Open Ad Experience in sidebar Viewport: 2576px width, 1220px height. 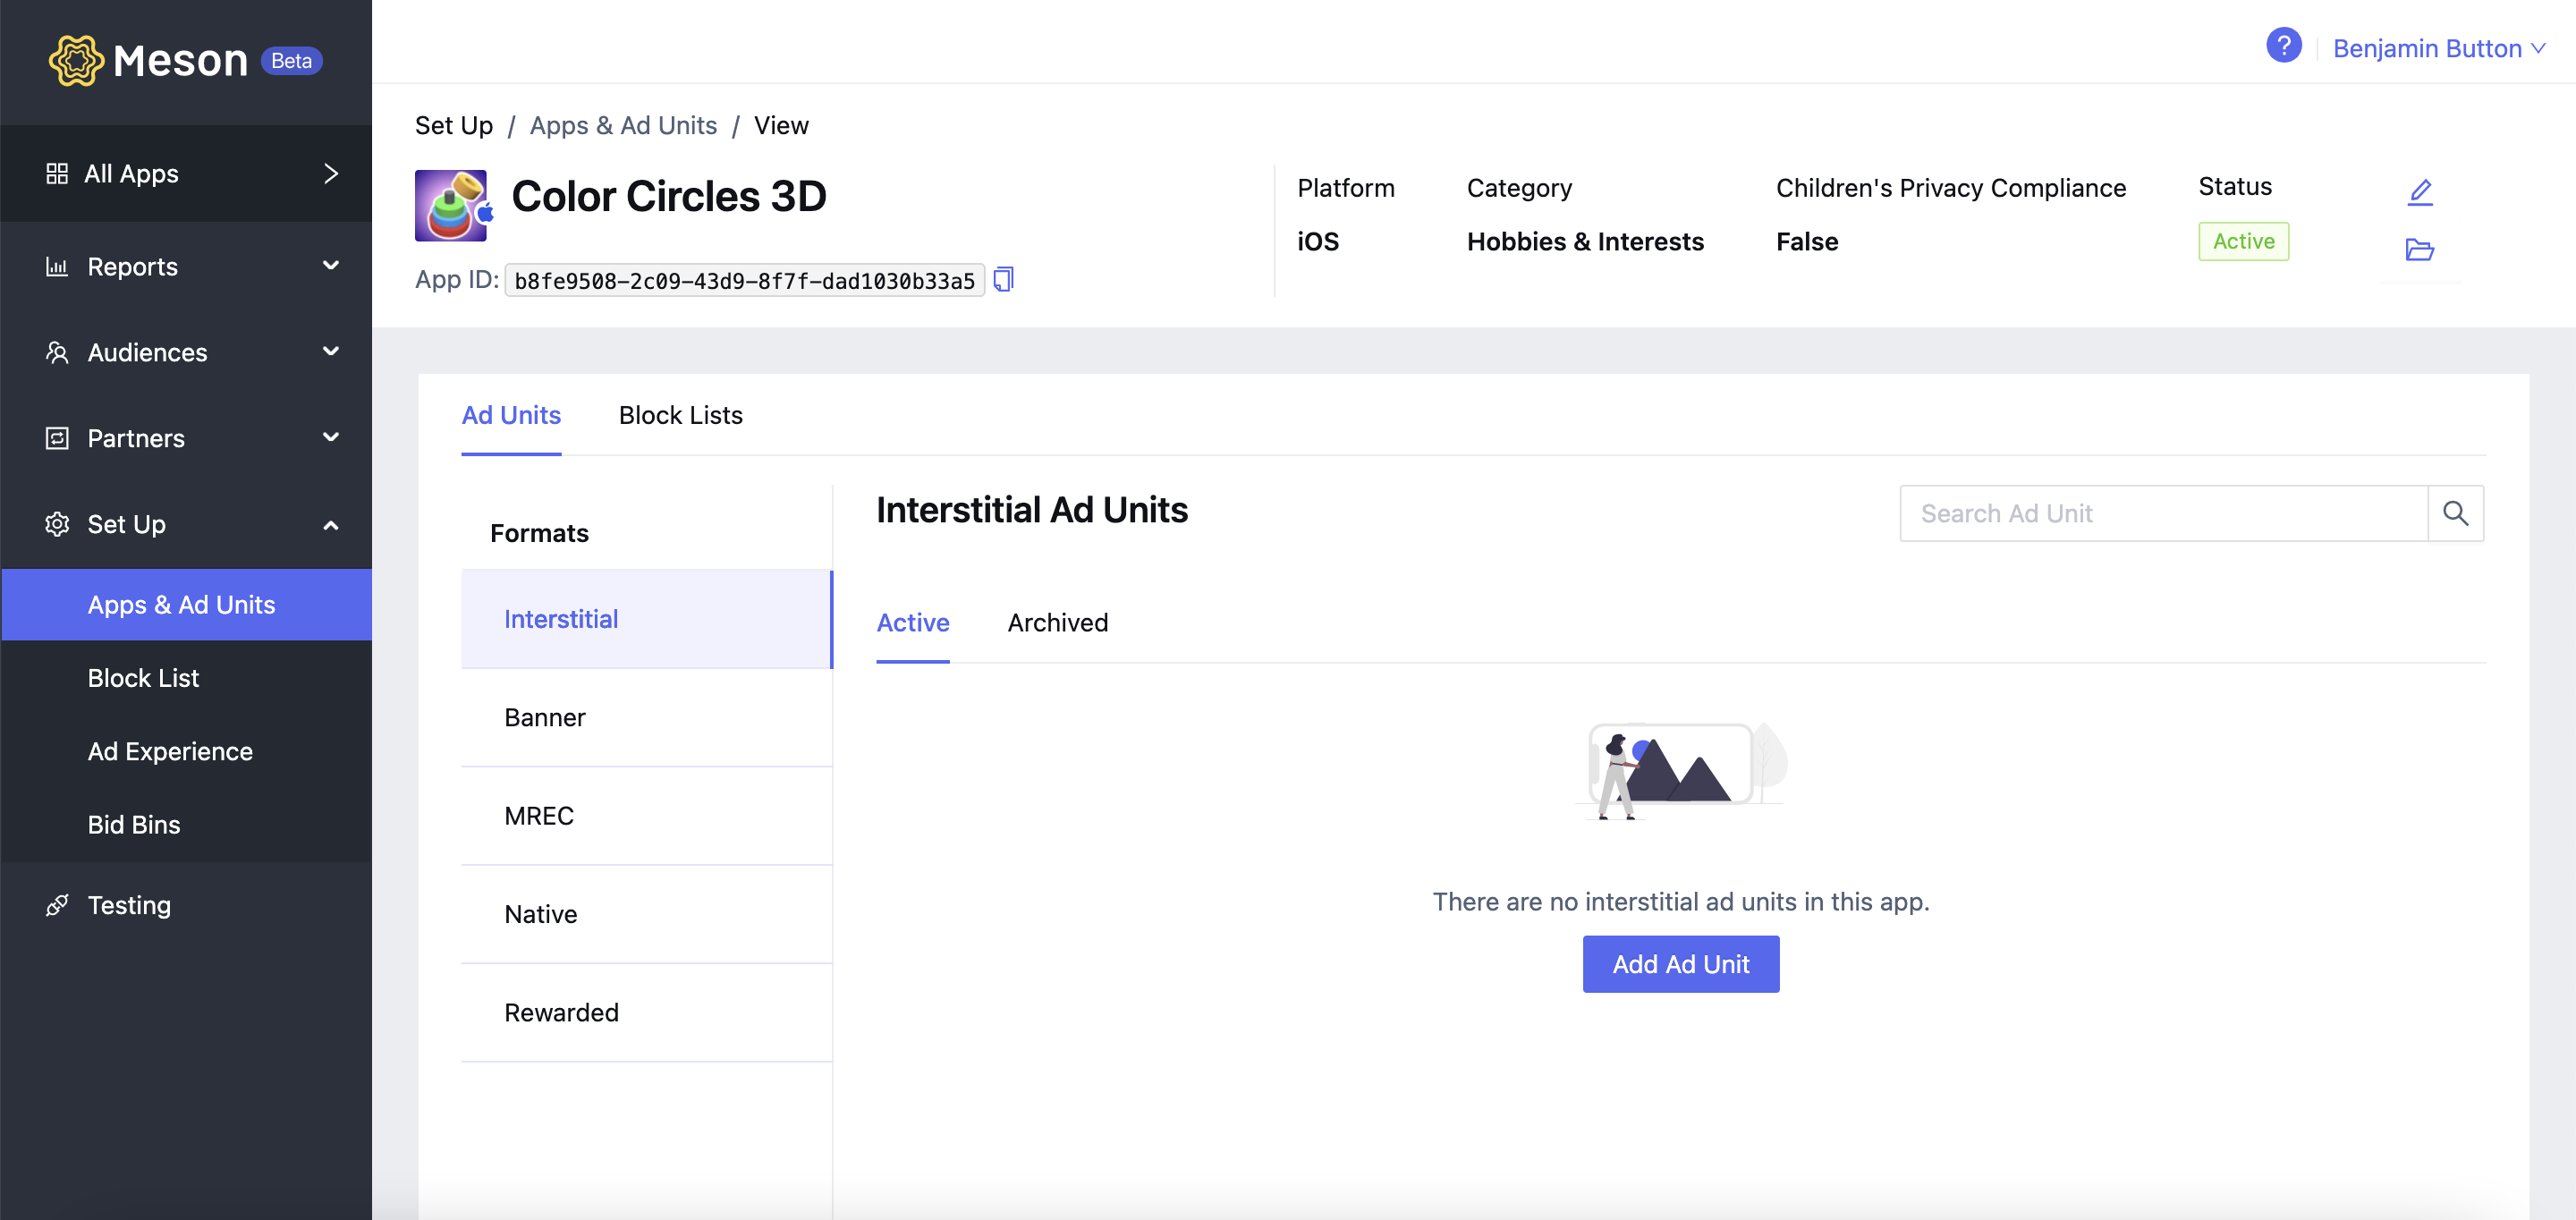[186, 751]
